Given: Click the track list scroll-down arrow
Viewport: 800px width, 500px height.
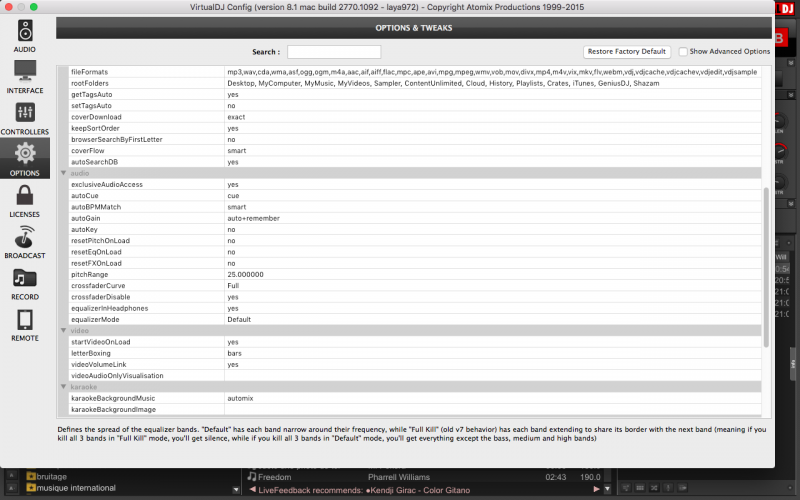Looking at the screenshot, I should [x=607, y=489].
